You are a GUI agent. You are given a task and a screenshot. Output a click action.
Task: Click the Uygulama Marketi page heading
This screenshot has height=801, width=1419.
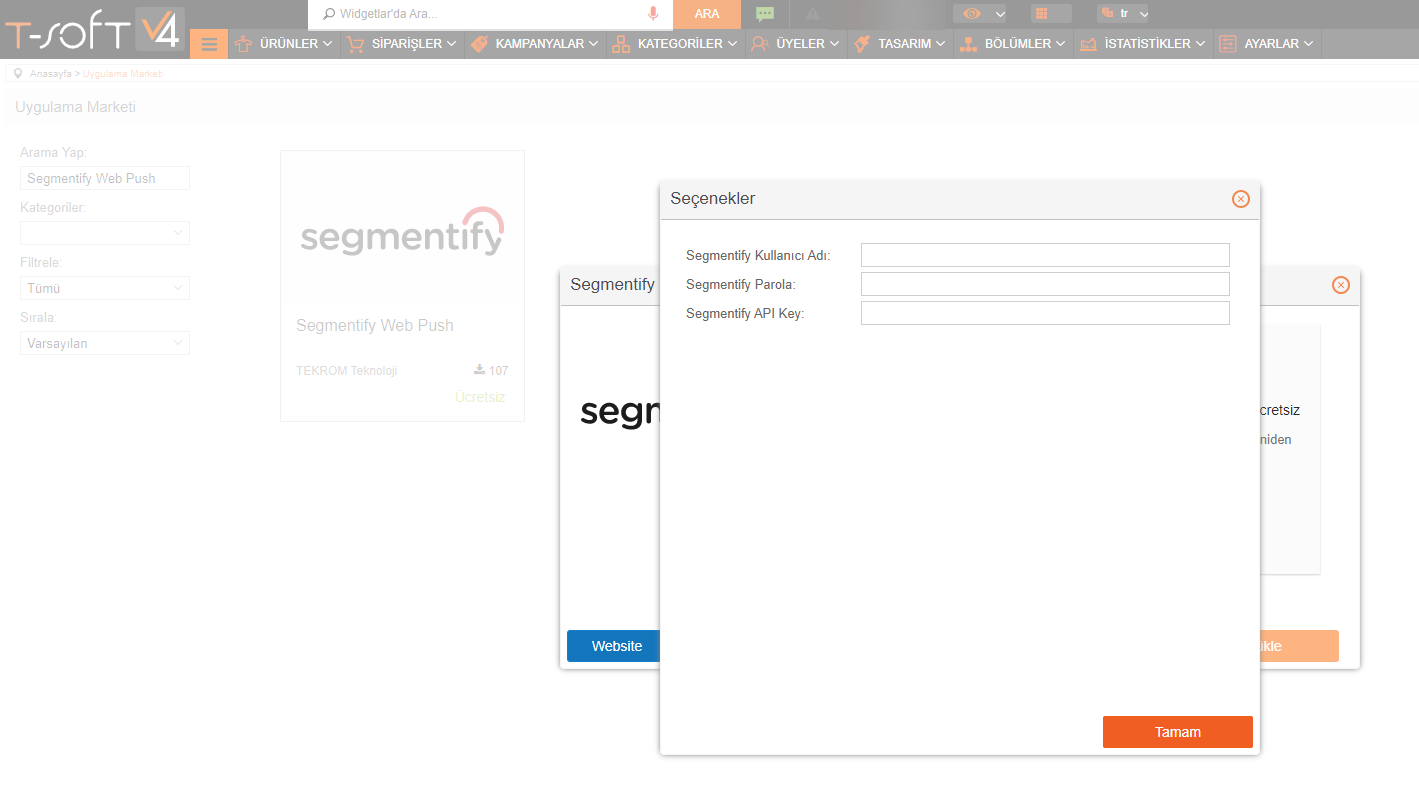[x=76, y=107]
